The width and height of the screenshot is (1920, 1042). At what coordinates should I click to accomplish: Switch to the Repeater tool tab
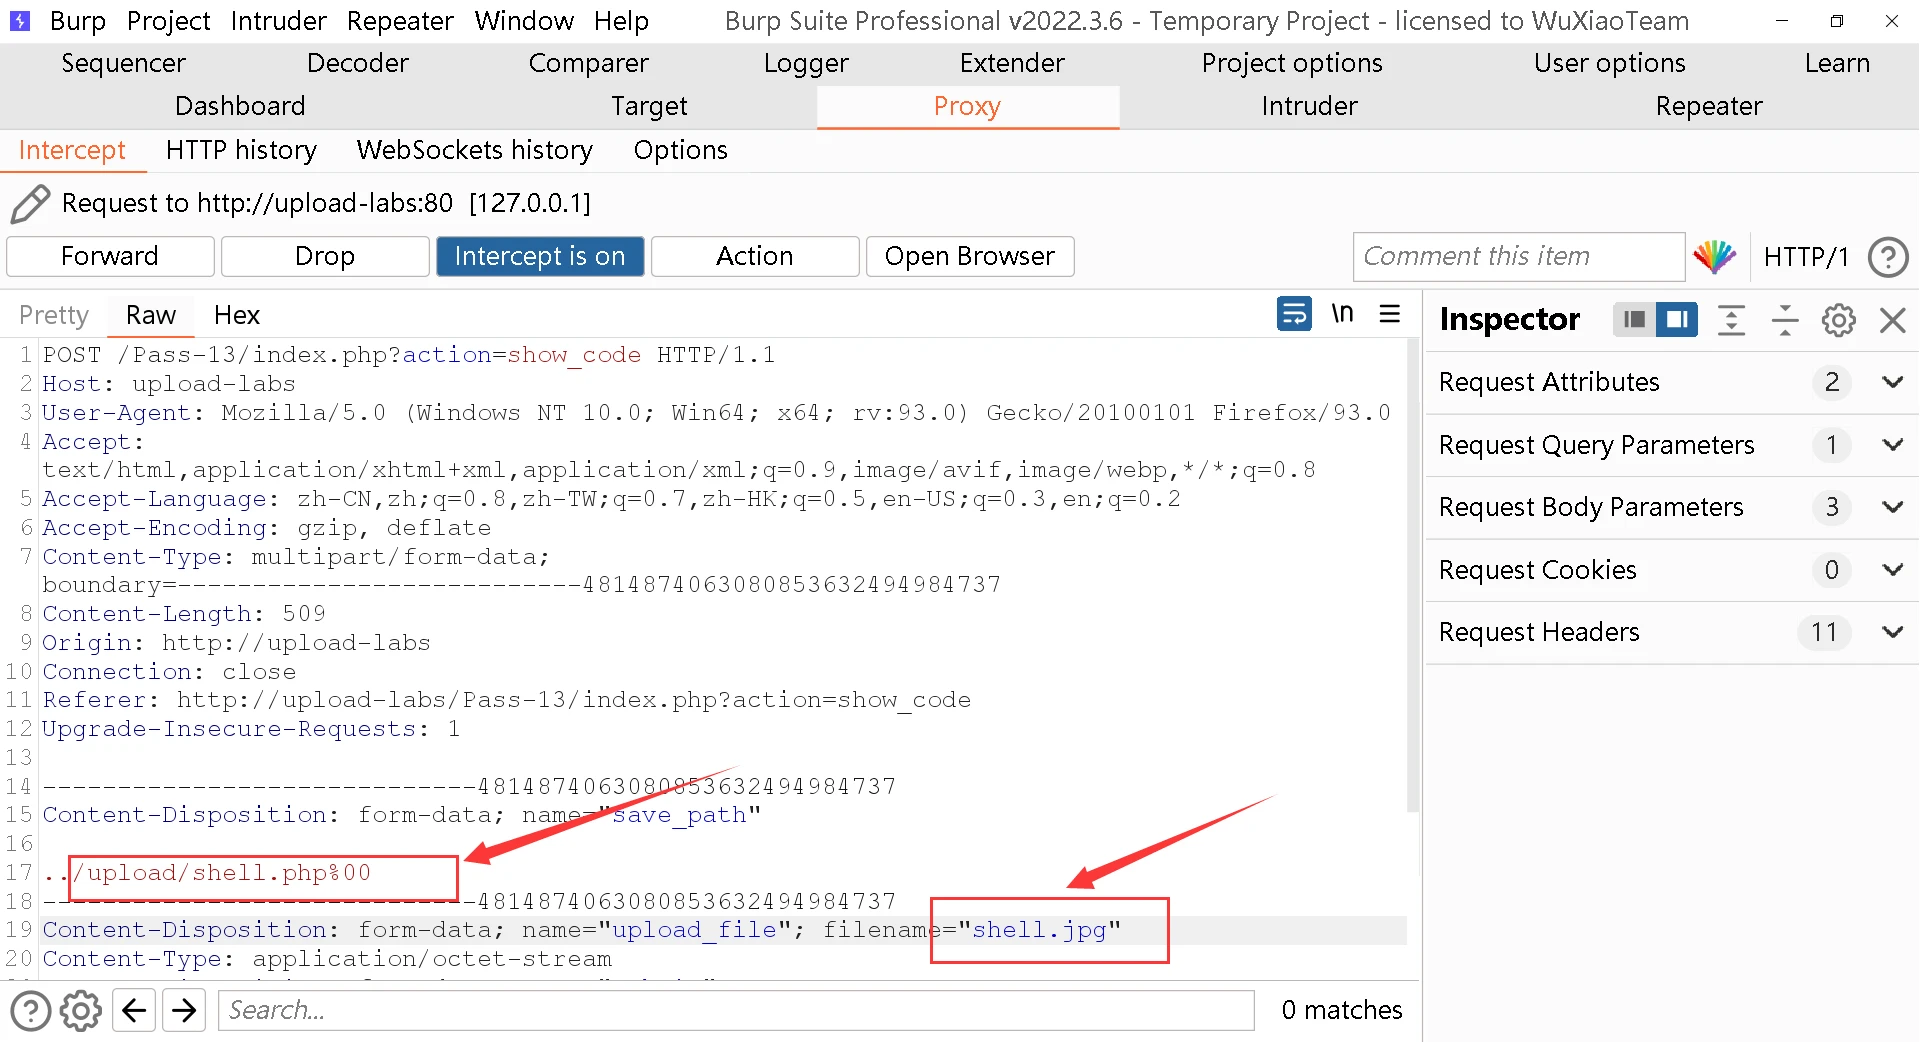[1709, 106]
